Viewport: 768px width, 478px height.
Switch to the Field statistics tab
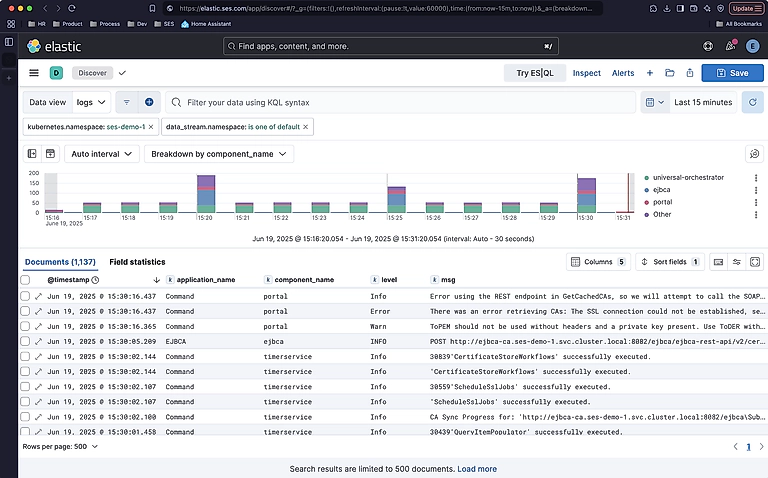click(x=137, y=261)
